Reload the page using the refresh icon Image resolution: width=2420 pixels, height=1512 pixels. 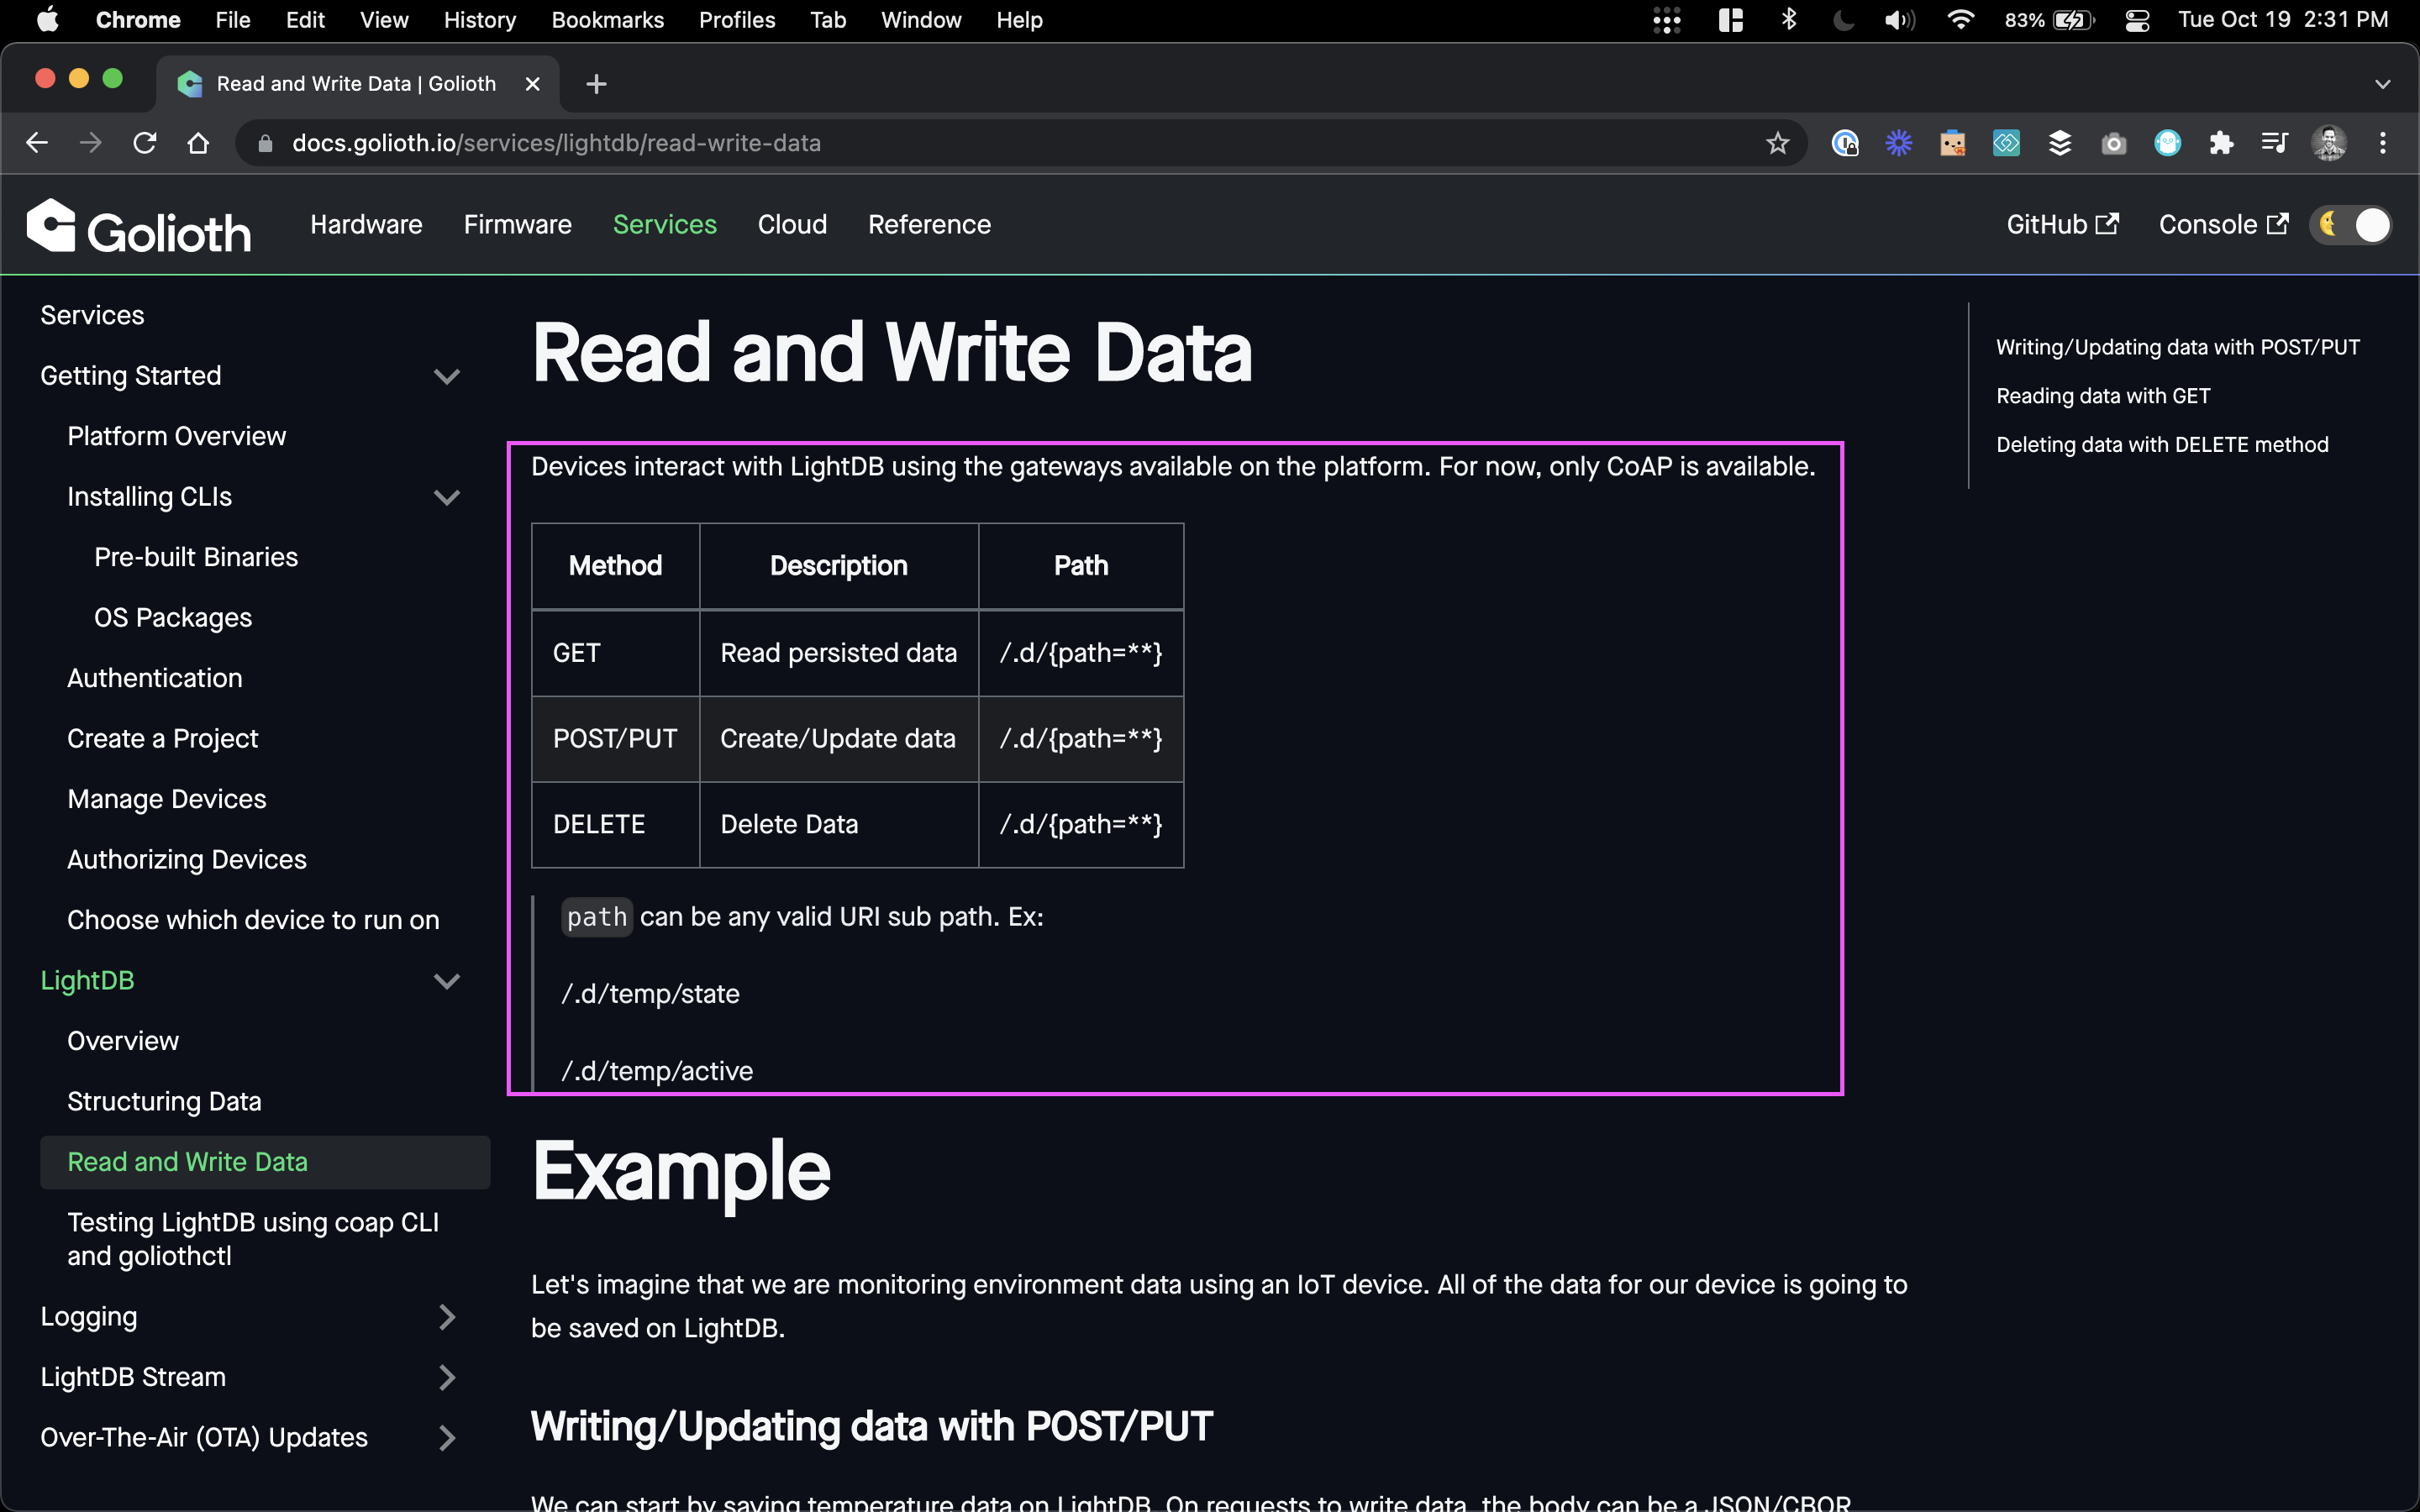(x=145, y=143)
